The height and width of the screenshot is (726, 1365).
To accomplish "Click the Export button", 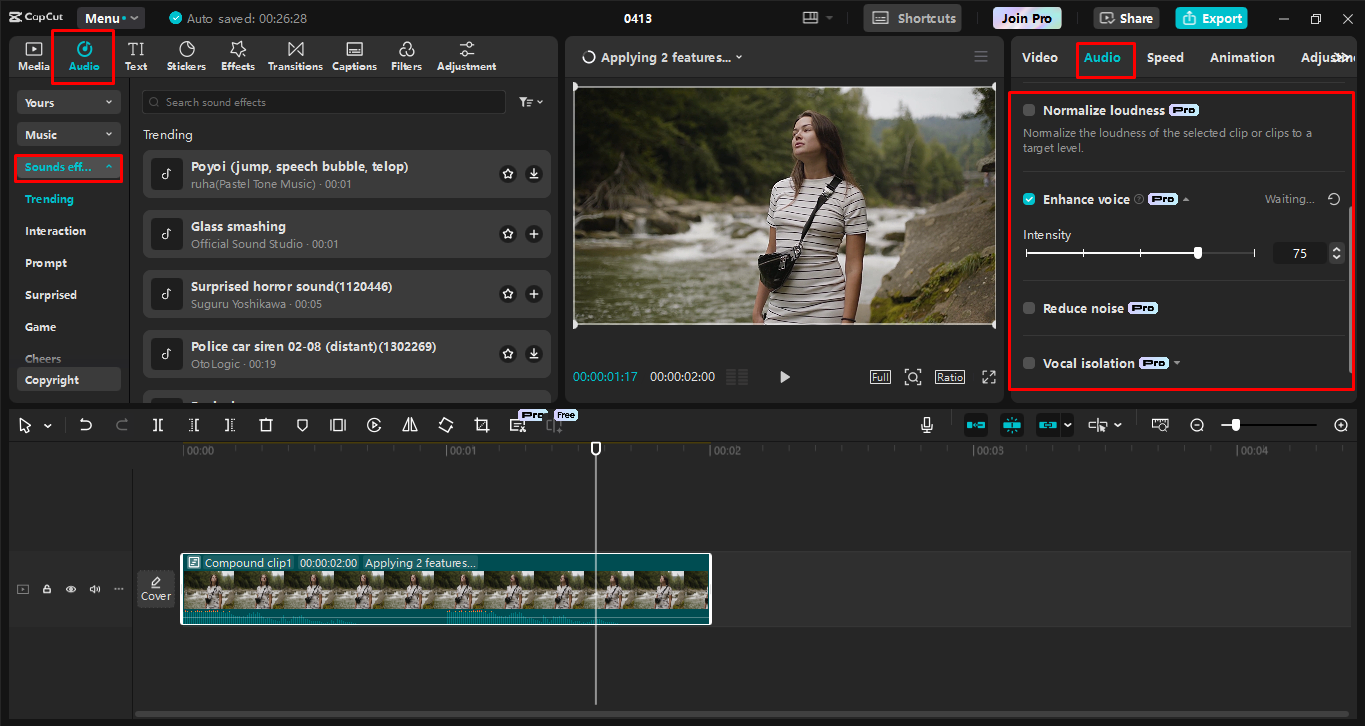I will pyautogui.click(x=1211, y=18).
